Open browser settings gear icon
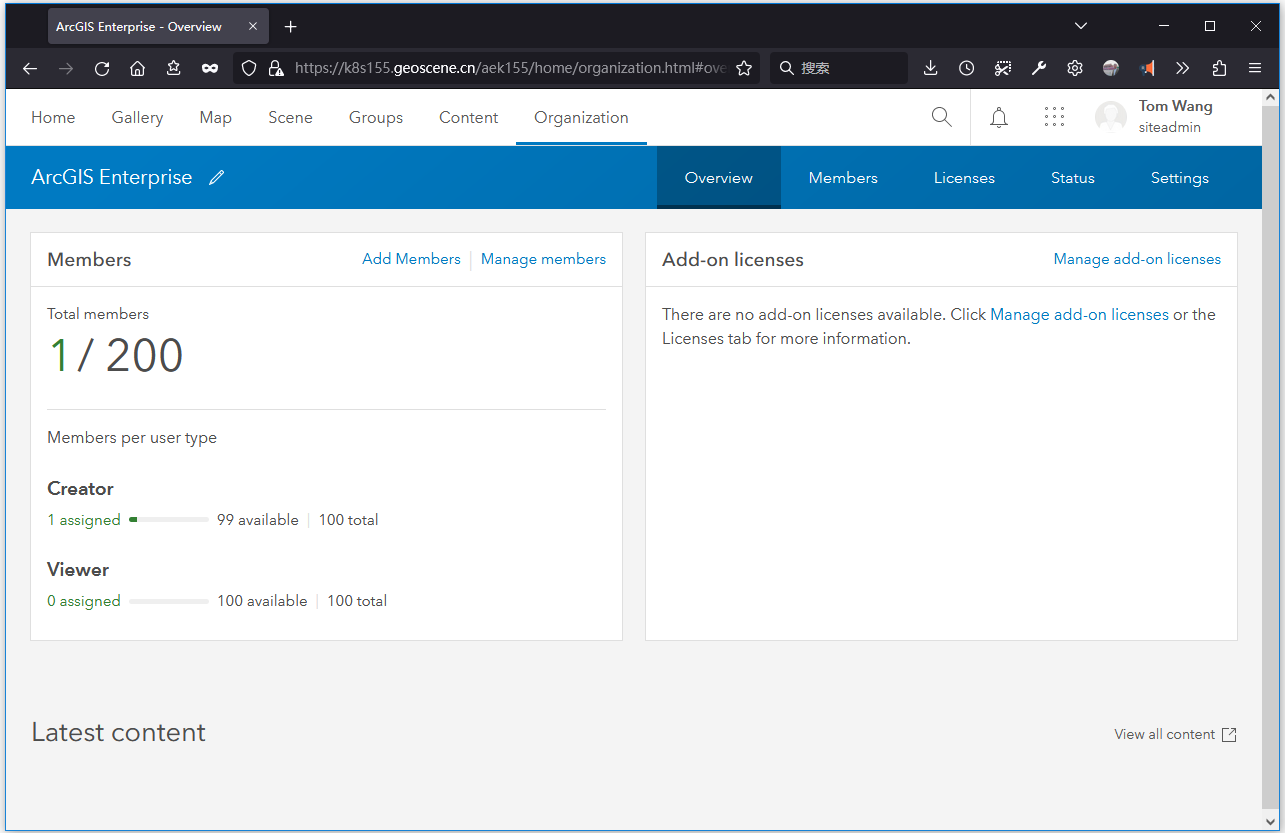Viewport: 1285px width, 833px height. click(x=1075, y=68)
